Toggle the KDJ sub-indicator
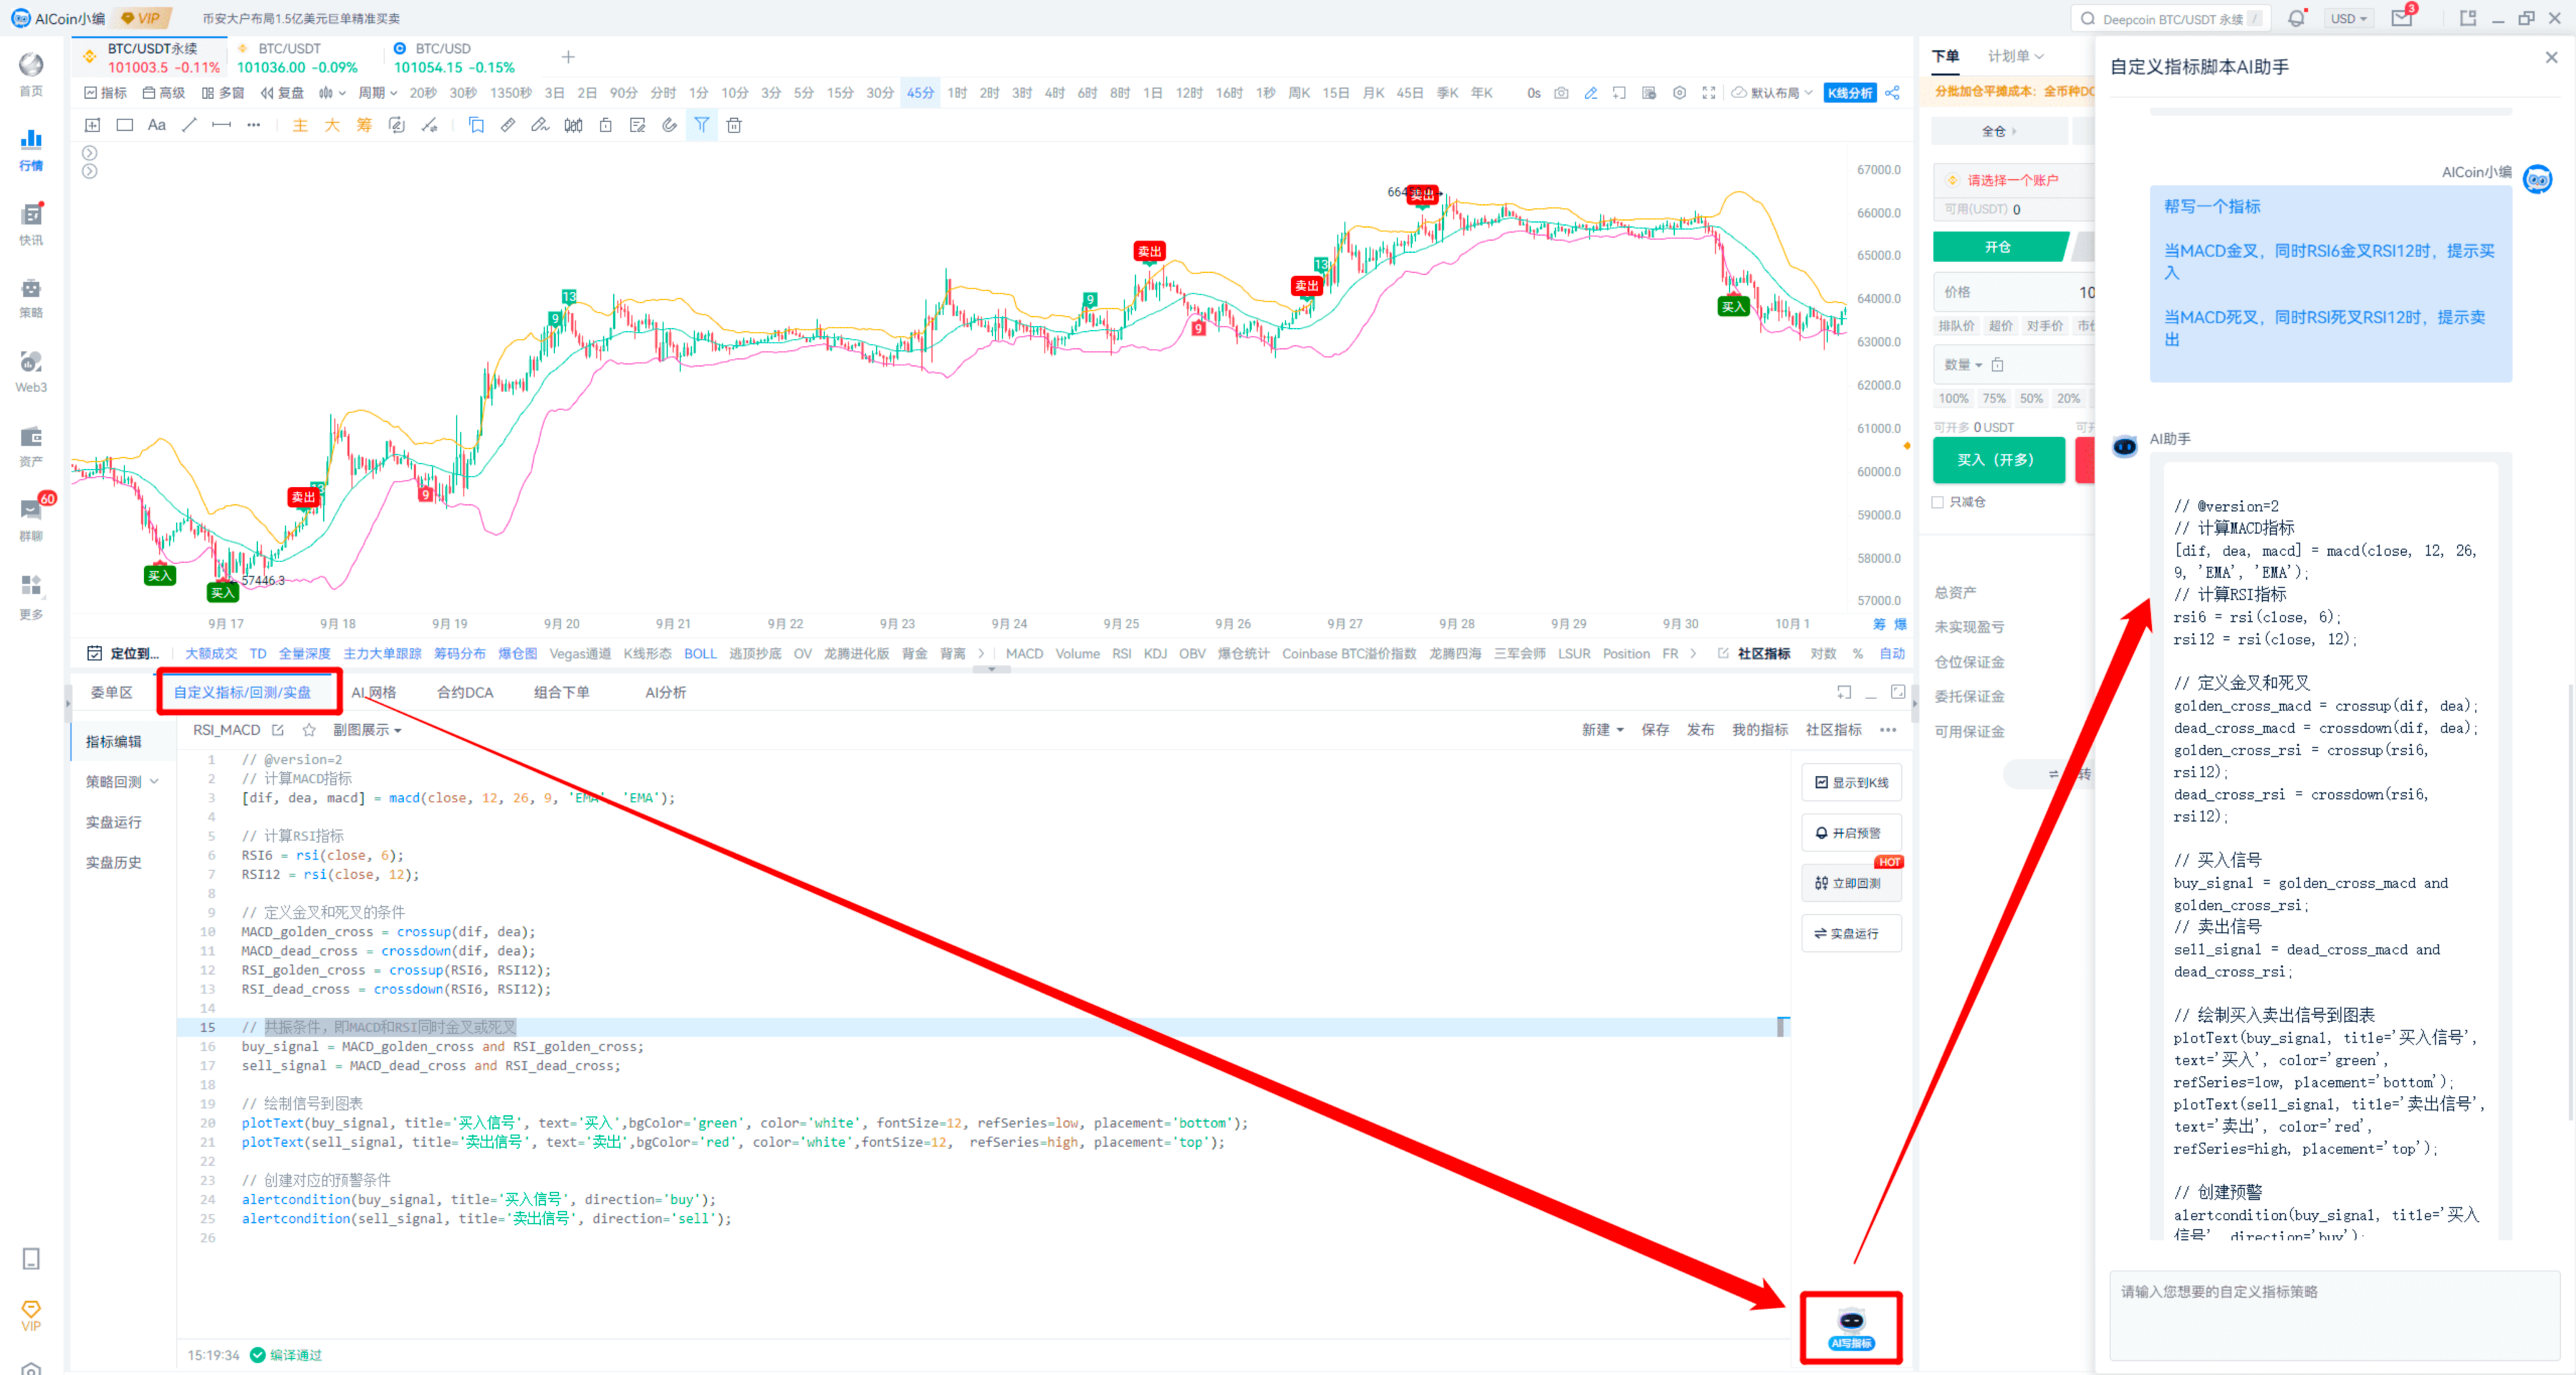2576x1375 pixels. coord(1155,654)
